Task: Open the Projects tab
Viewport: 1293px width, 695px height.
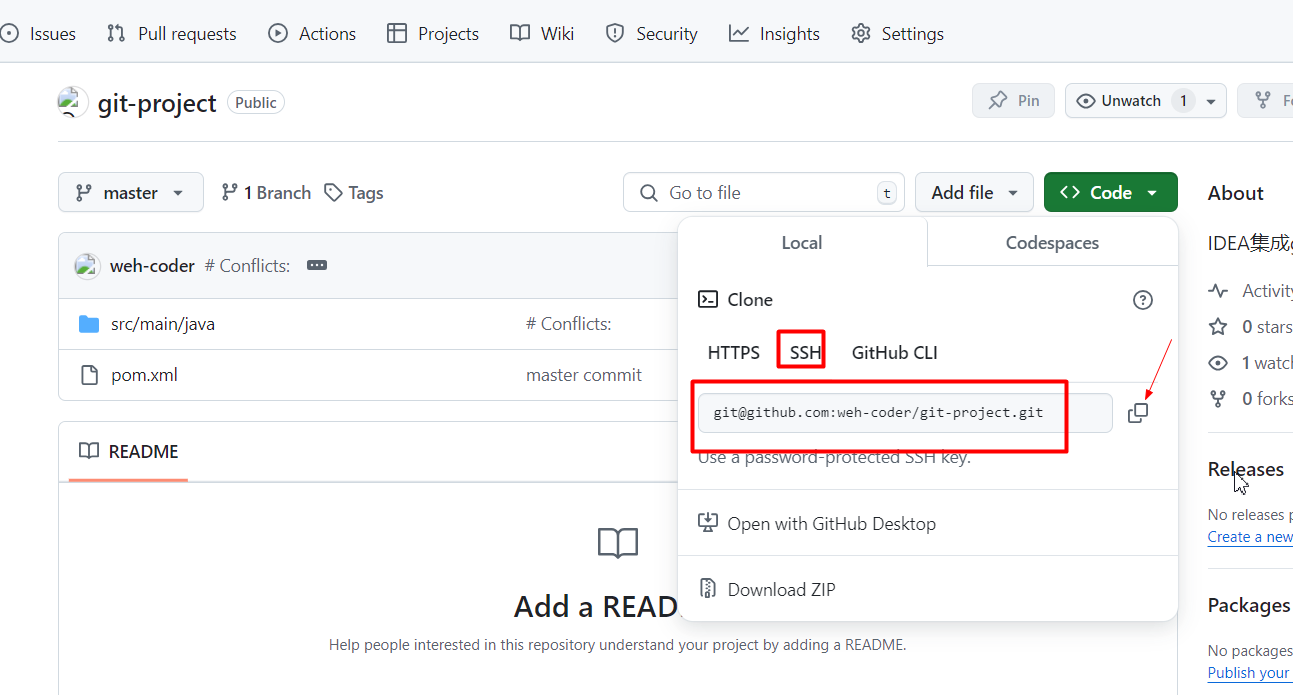Action: click(x=433, y=33)
